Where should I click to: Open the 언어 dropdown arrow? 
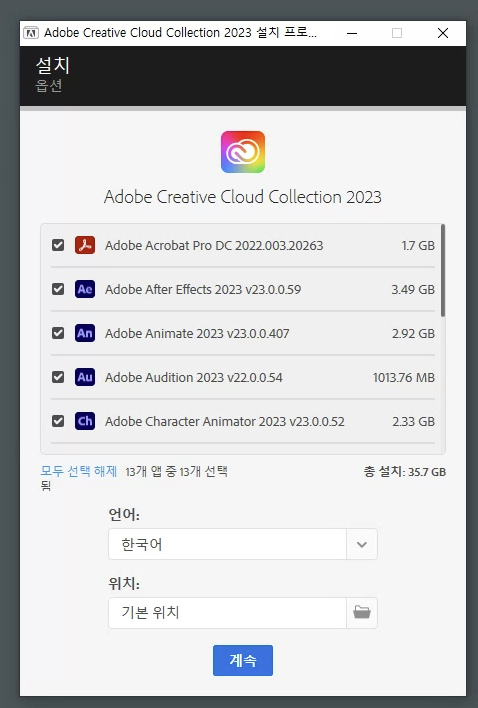coord(362,544)
